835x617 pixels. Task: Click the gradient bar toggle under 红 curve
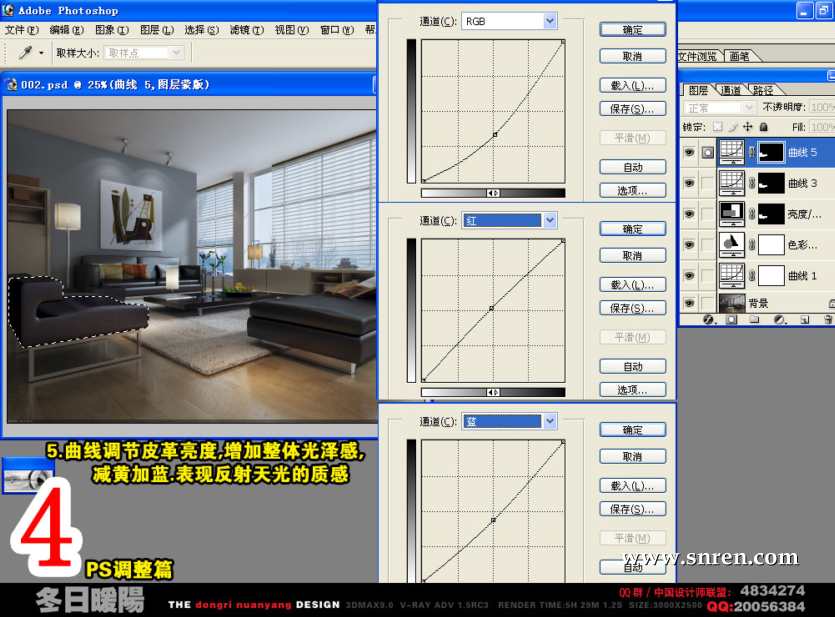click(x=493, y=392)
